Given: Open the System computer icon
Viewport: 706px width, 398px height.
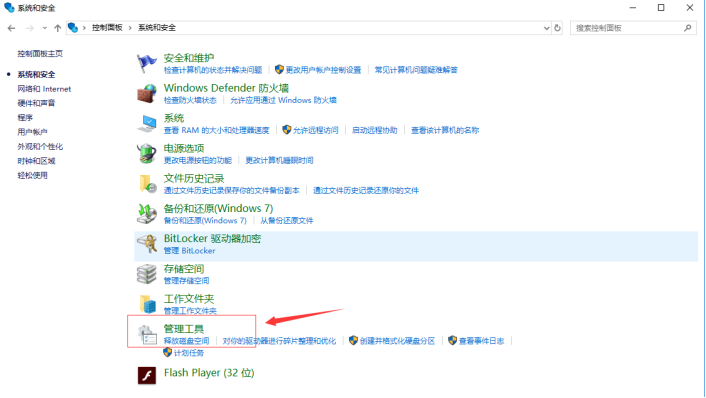Looking at the screenshot, I should click(x=146, y=123).
